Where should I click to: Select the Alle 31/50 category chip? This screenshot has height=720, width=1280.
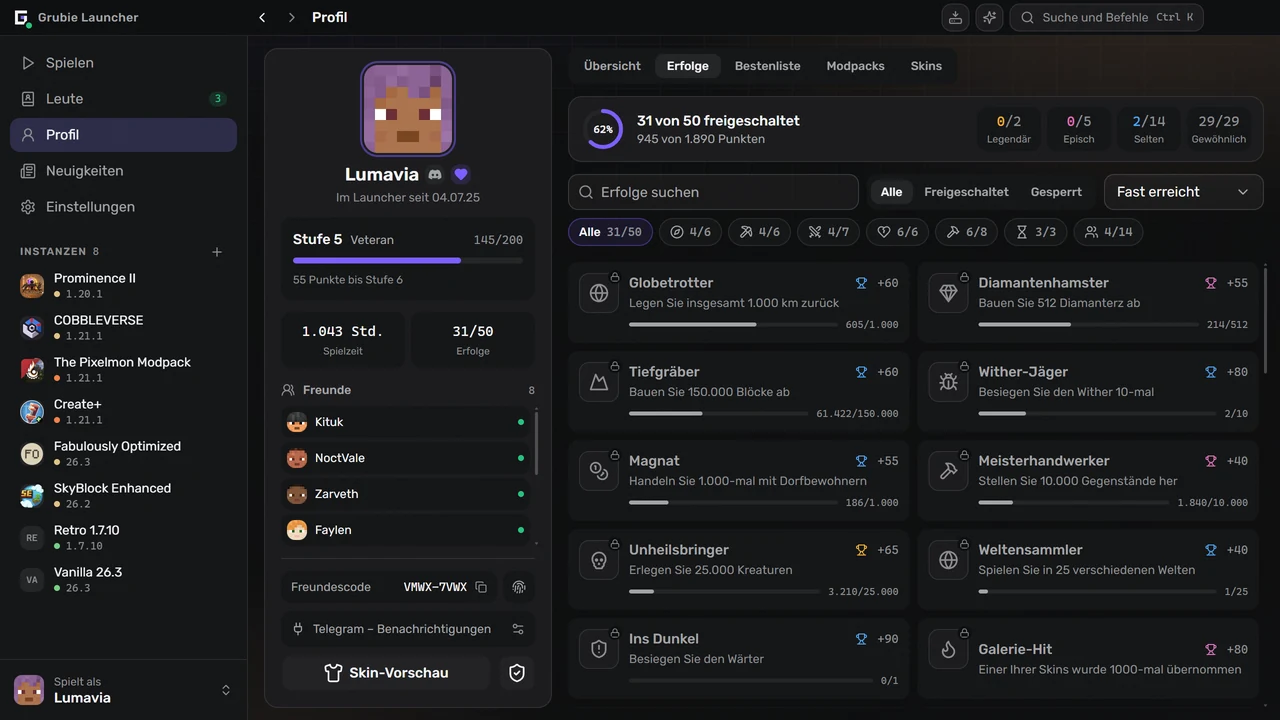(611, 232)
